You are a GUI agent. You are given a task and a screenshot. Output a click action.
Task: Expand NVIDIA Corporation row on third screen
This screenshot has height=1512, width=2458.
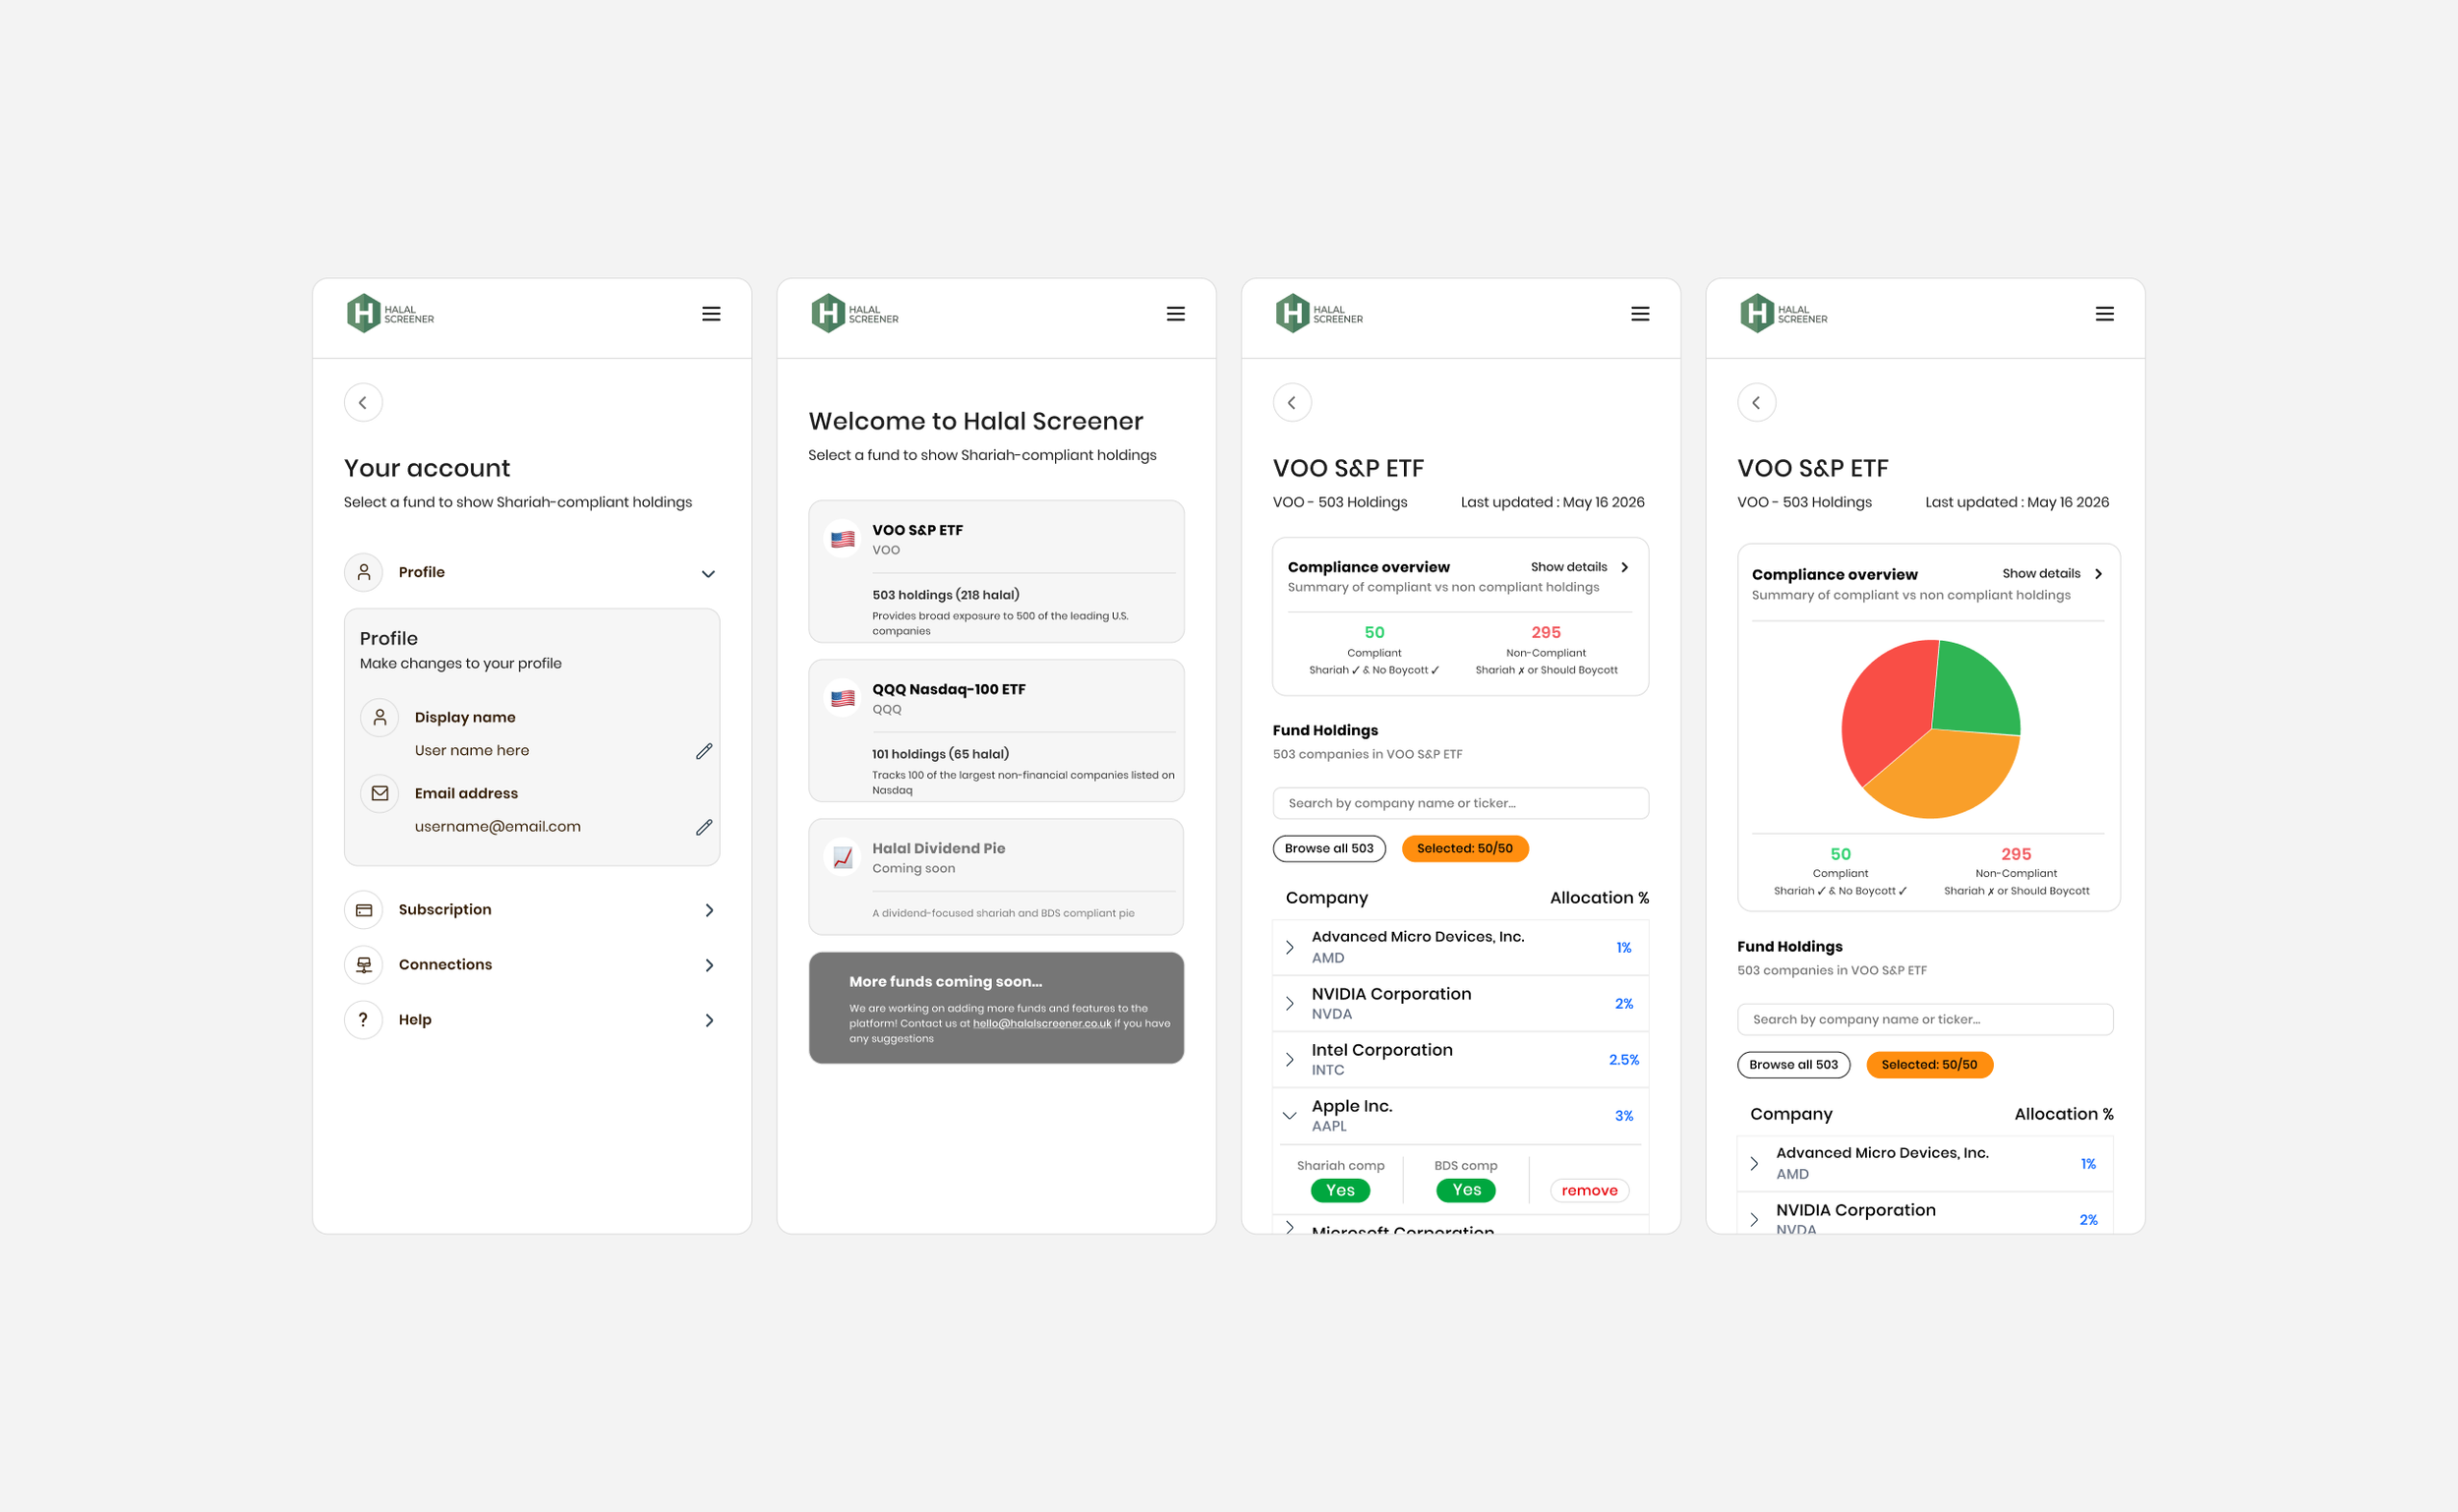click(x=1290, y=1003)
